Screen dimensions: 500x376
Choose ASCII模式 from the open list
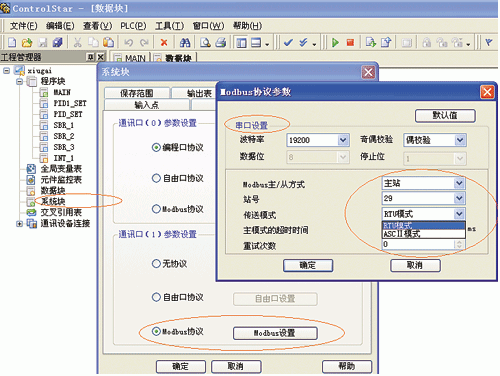coord(423,234)
